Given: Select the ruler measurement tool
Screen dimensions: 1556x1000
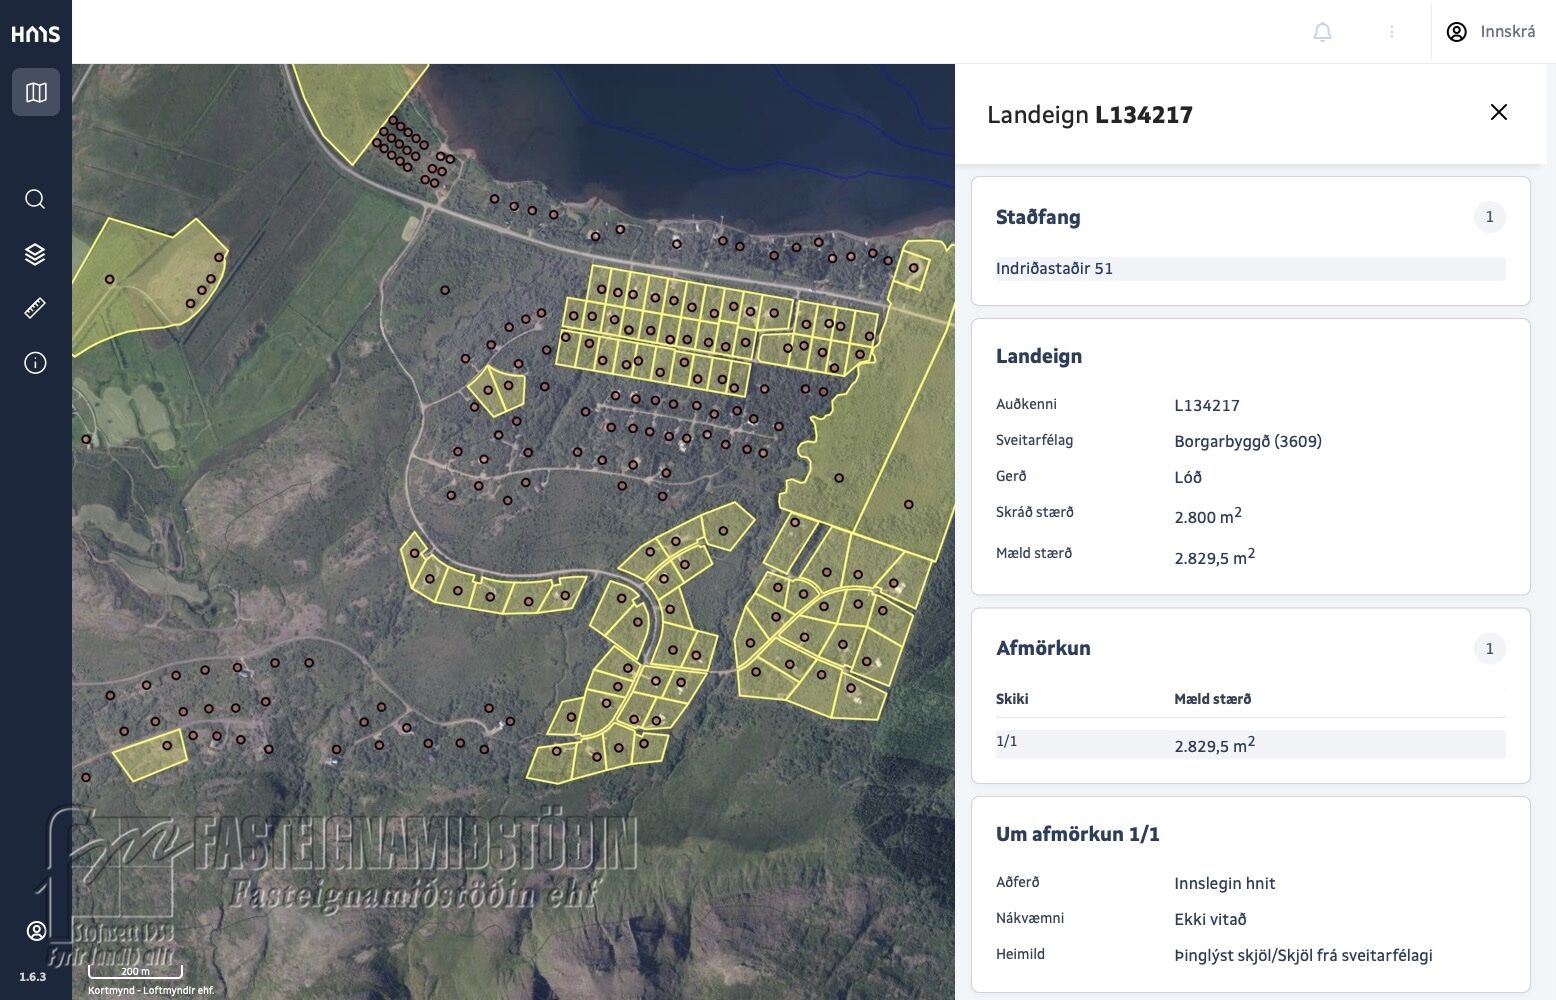Looking at the screenshot, I should (35, 308).
